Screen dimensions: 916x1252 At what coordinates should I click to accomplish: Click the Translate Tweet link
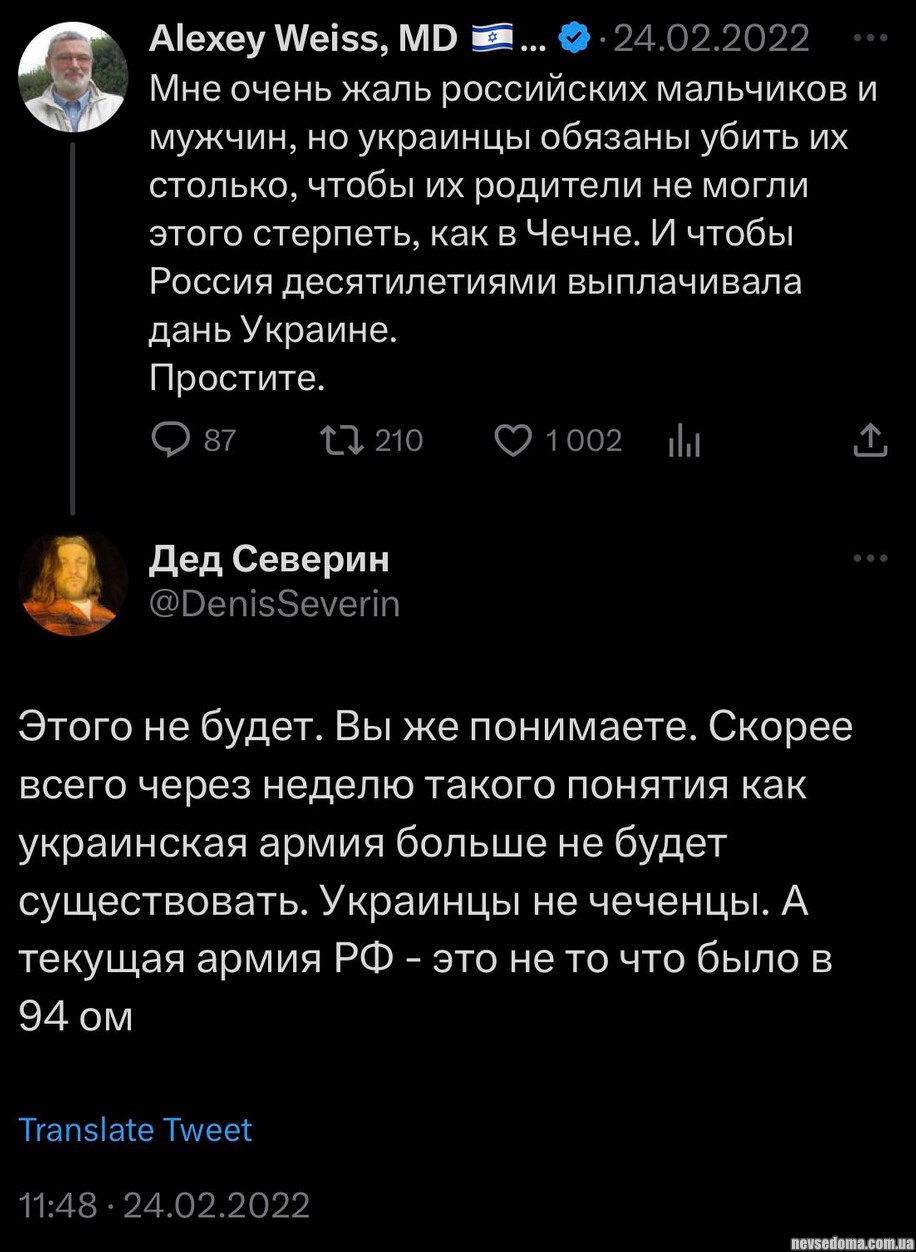[x=135, y=1130]
